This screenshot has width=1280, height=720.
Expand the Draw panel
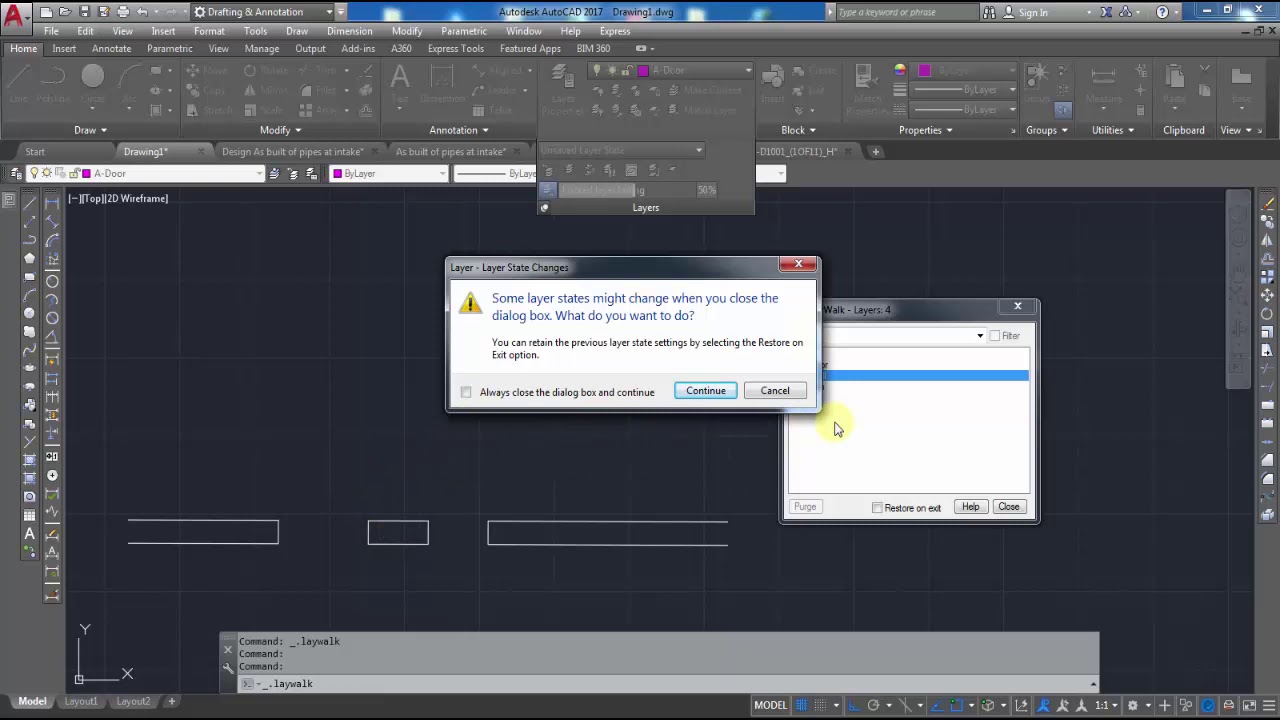click(x=90, y=130)
